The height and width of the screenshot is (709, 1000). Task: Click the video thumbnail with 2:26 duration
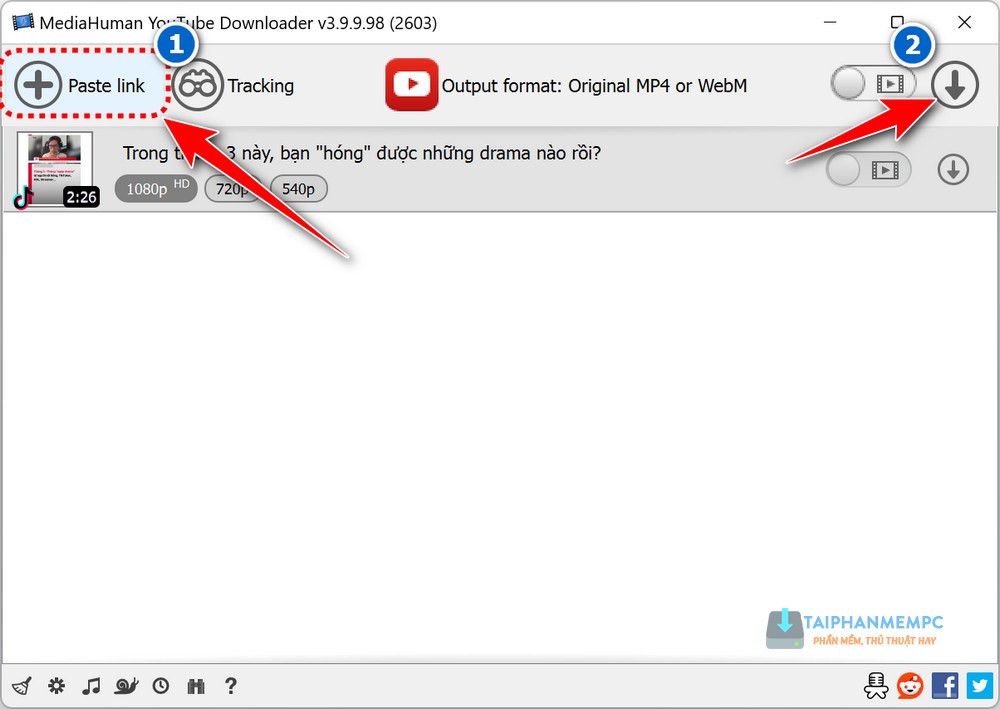(x=55, y=169)
